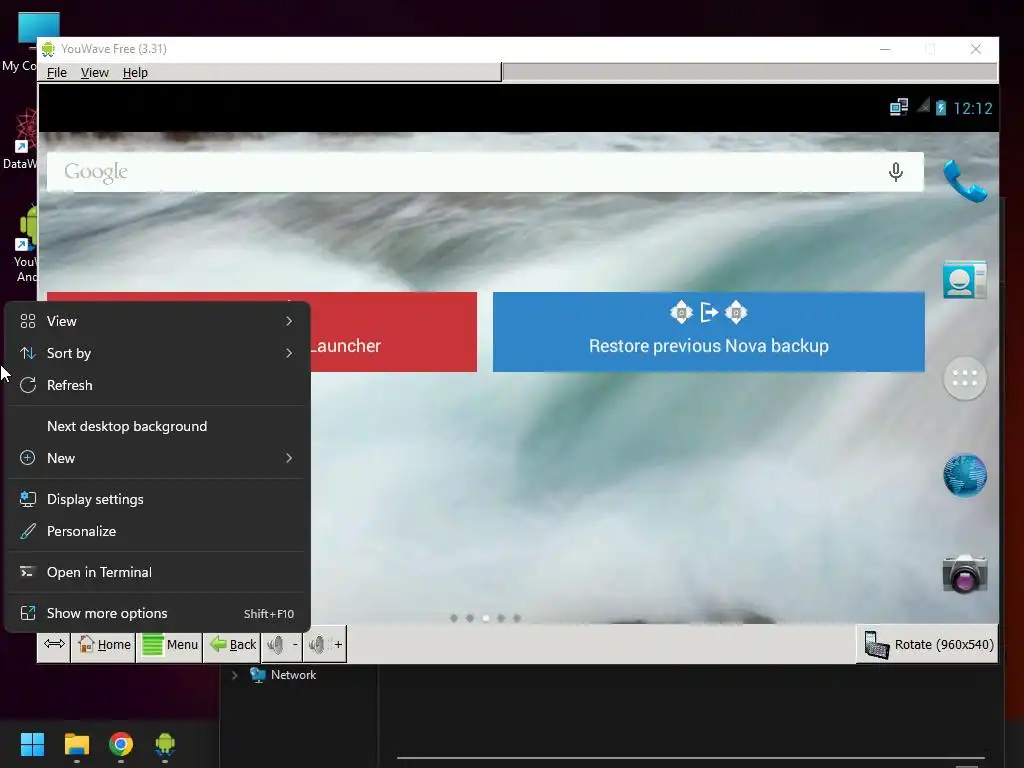Expand the Network tree node chevron
The height and width of the screenshot is (768, 1024).
(x=234, y=675)
